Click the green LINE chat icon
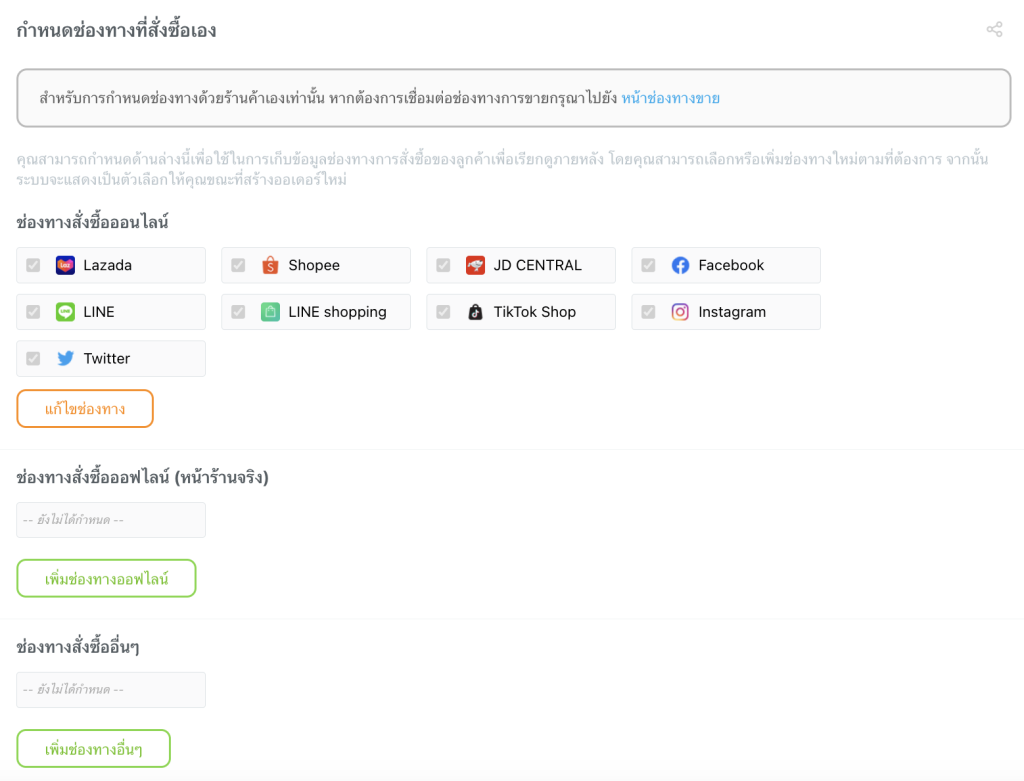Image resolution: width=1024 pixels, height=781 pixels. 65,312
